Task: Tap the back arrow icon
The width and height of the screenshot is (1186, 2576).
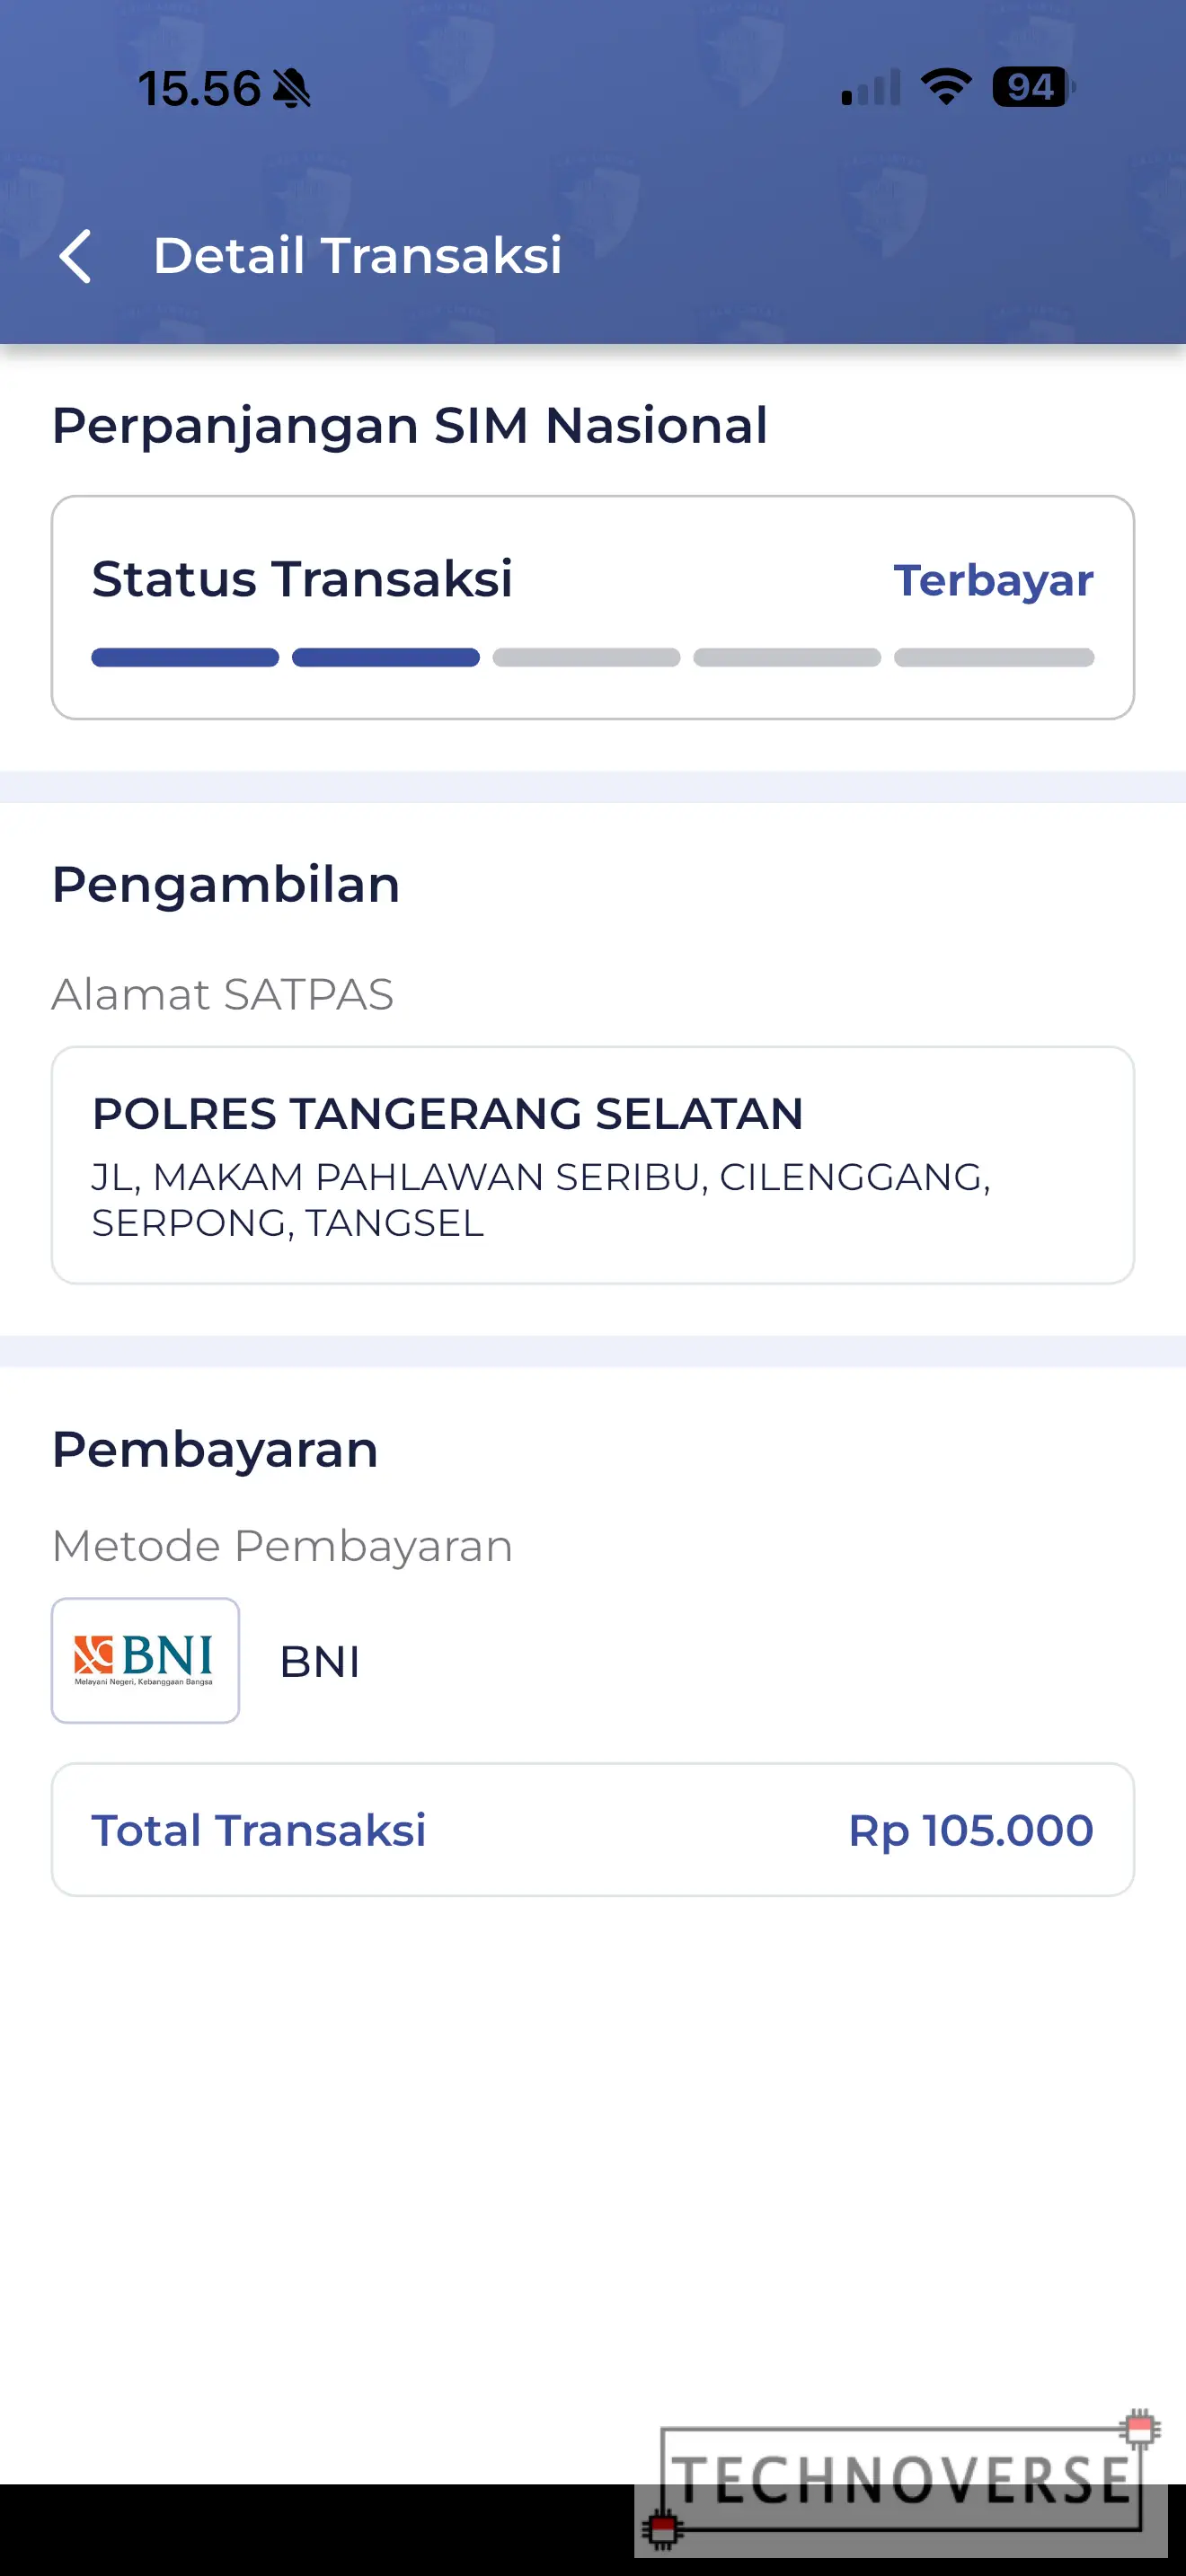Action: (76, 256)
